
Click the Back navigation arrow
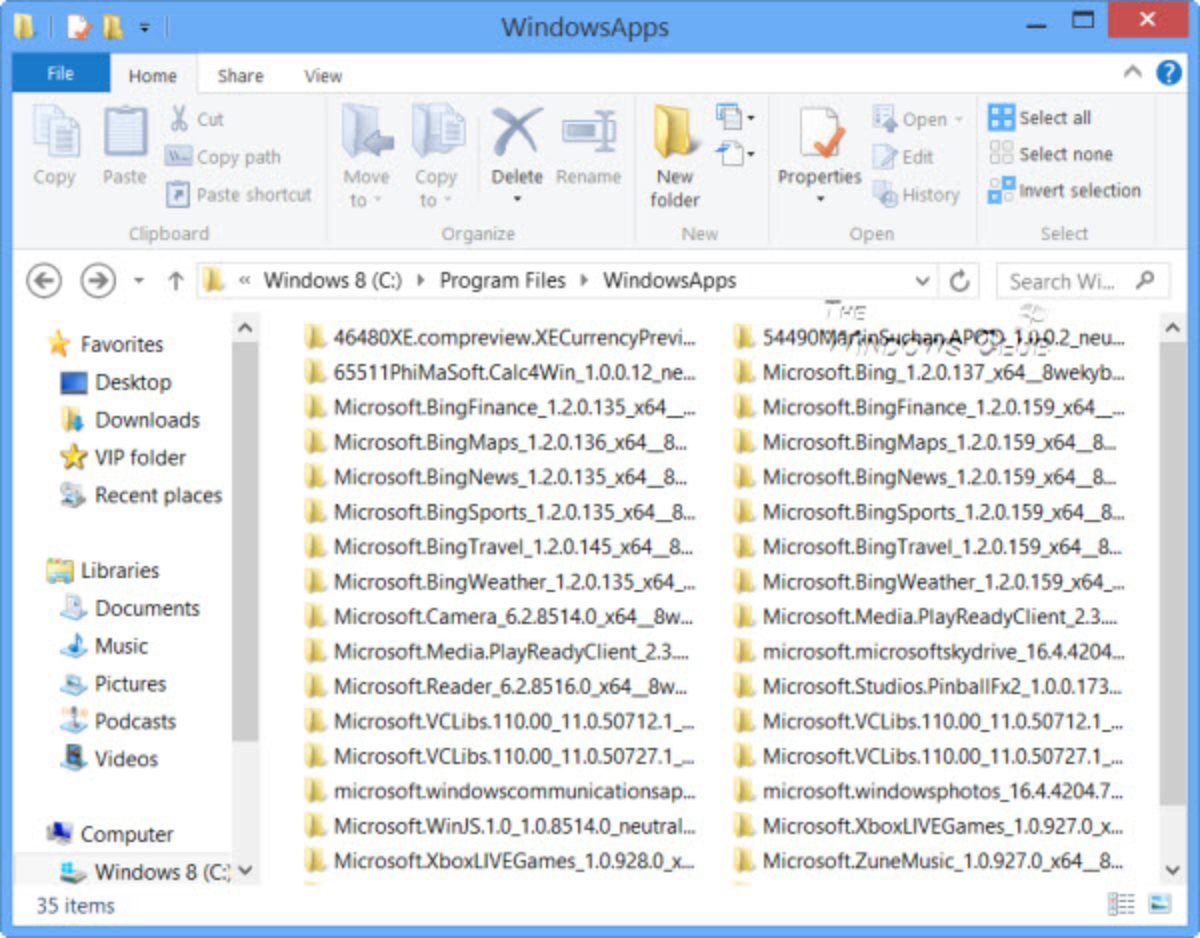point(43,281)
